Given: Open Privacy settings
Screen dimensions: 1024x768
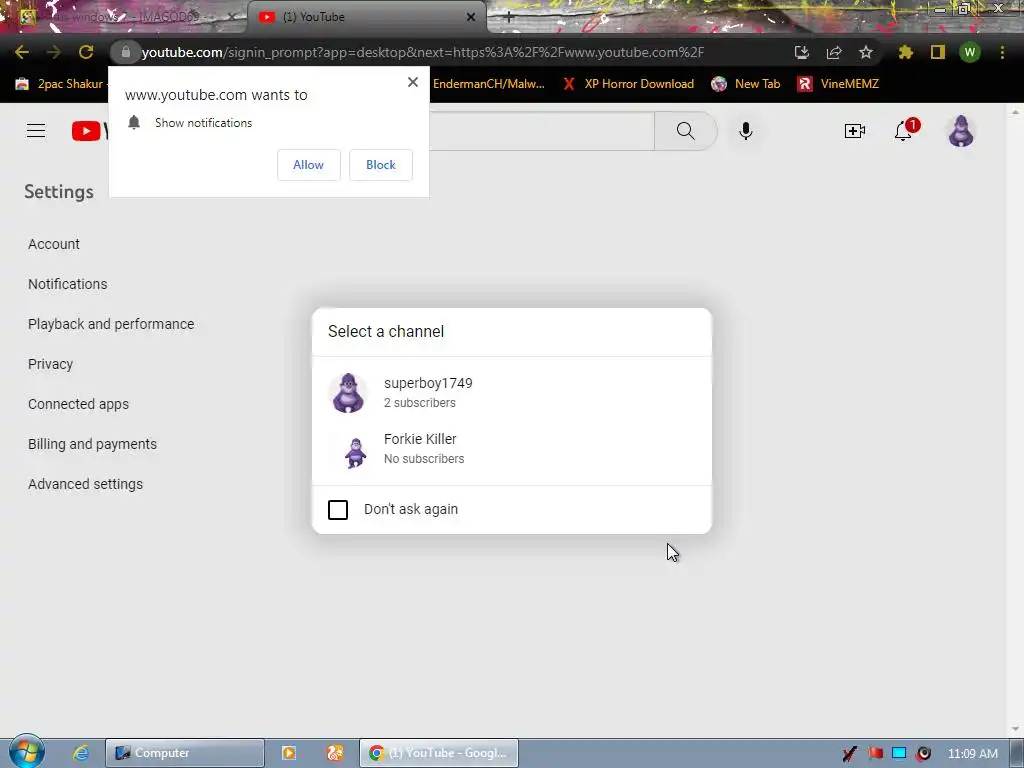Looking at the screenshot, I should click(50, 364).
